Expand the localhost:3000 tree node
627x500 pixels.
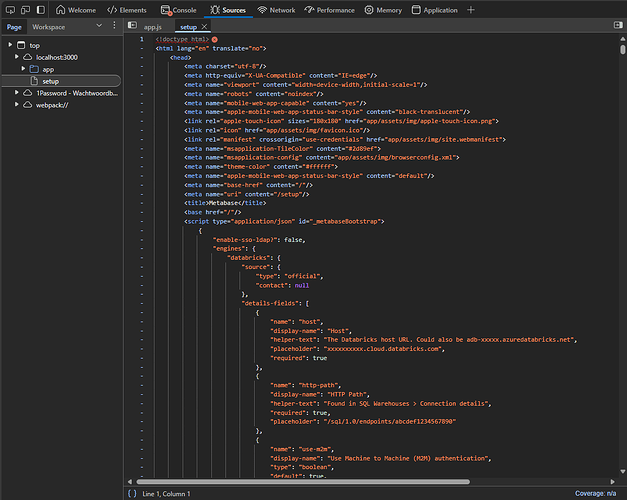pyautogui.click(x=16, y=57)
